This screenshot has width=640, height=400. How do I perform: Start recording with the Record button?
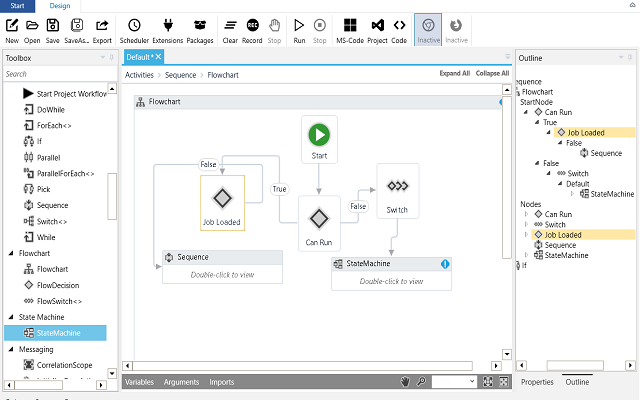[x=252, y=27]
